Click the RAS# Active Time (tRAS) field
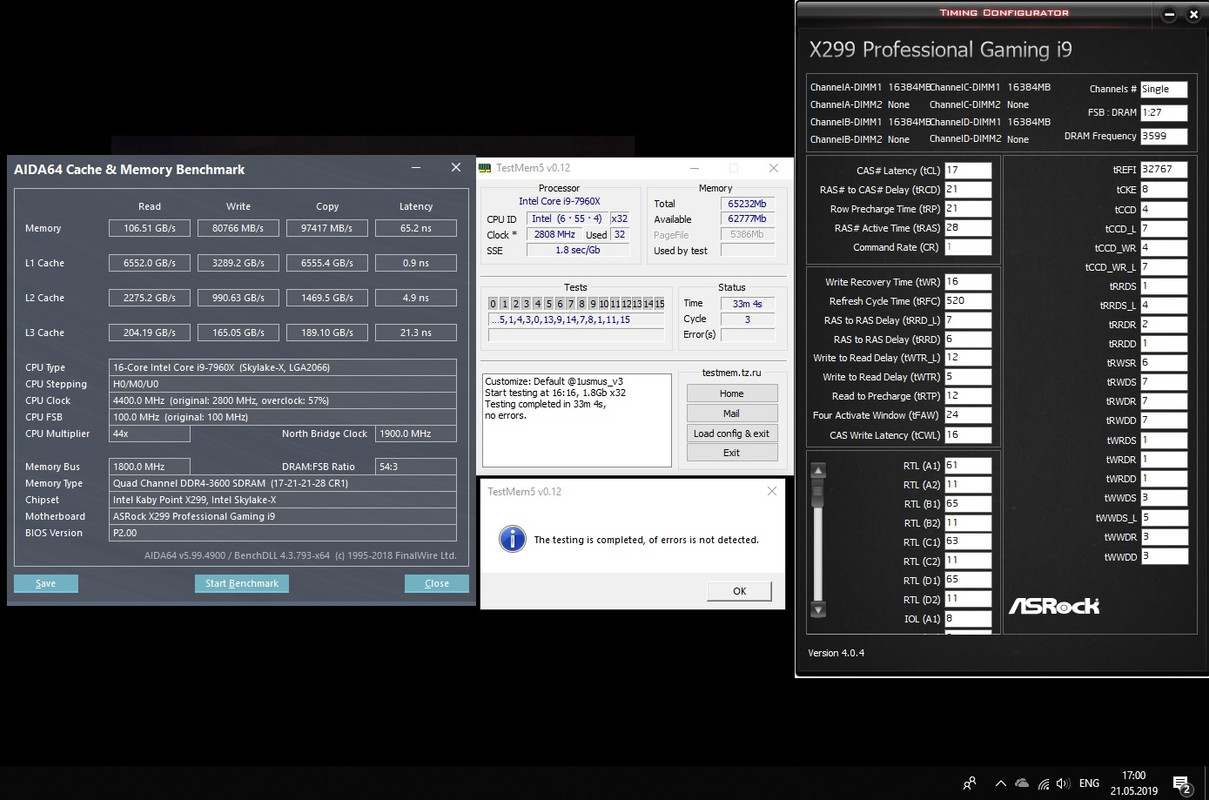The height and width of the screenshot is (800, 1209). pos(967,228)
